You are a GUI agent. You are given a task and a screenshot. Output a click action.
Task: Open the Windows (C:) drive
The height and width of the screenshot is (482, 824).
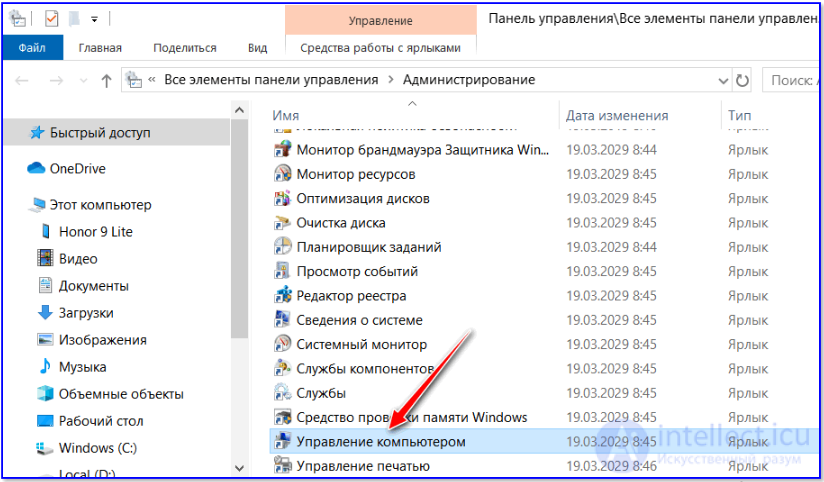[98, 448]
